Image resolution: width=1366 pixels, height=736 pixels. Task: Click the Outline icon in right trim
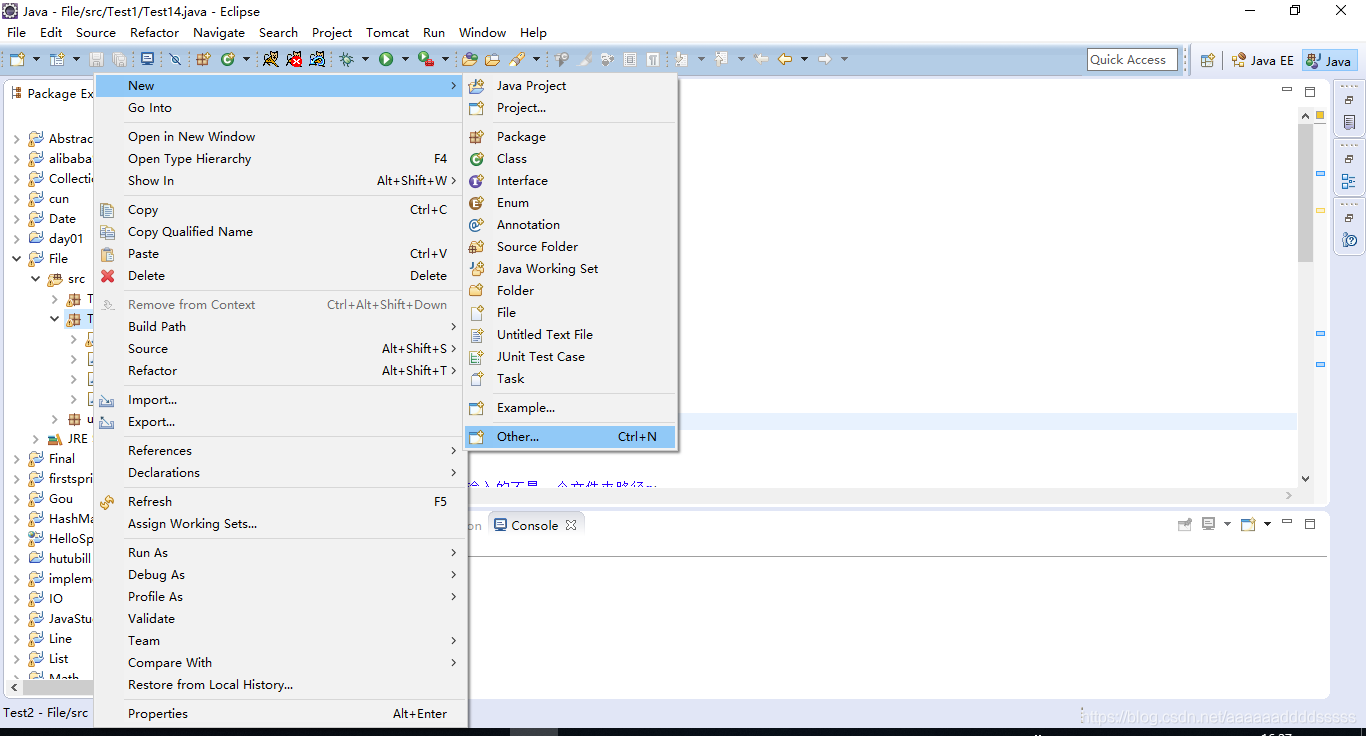coord(1349,181)
